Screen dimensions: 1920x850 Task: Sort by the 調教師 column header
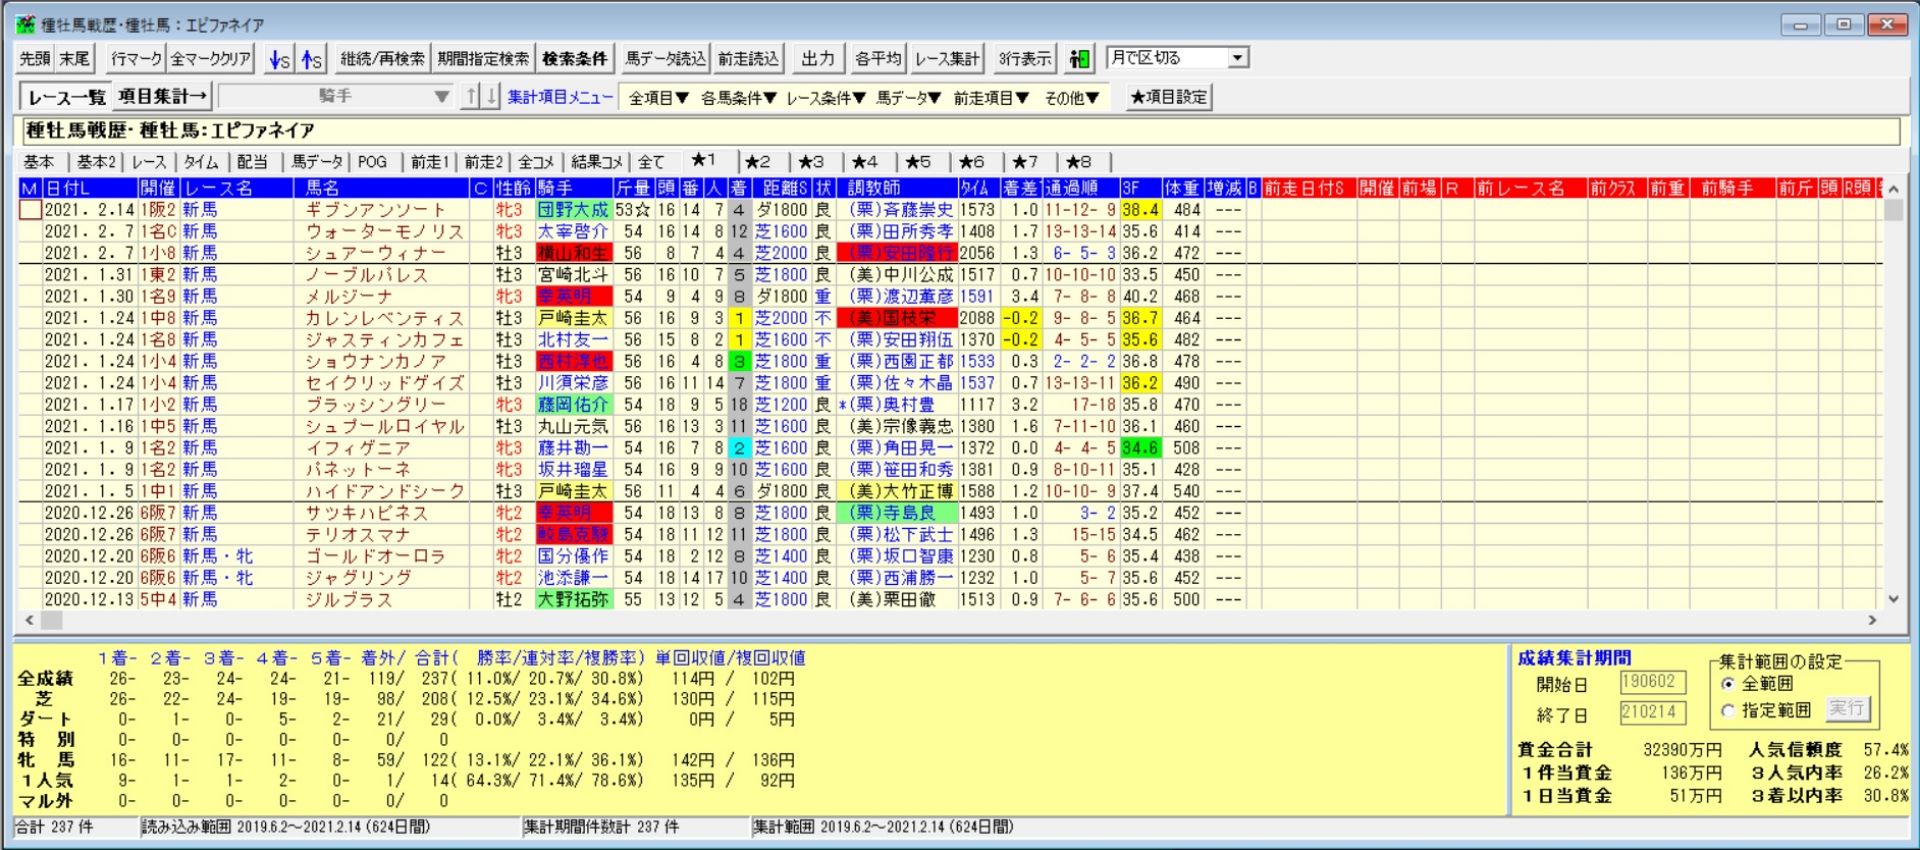pos(897,188)
